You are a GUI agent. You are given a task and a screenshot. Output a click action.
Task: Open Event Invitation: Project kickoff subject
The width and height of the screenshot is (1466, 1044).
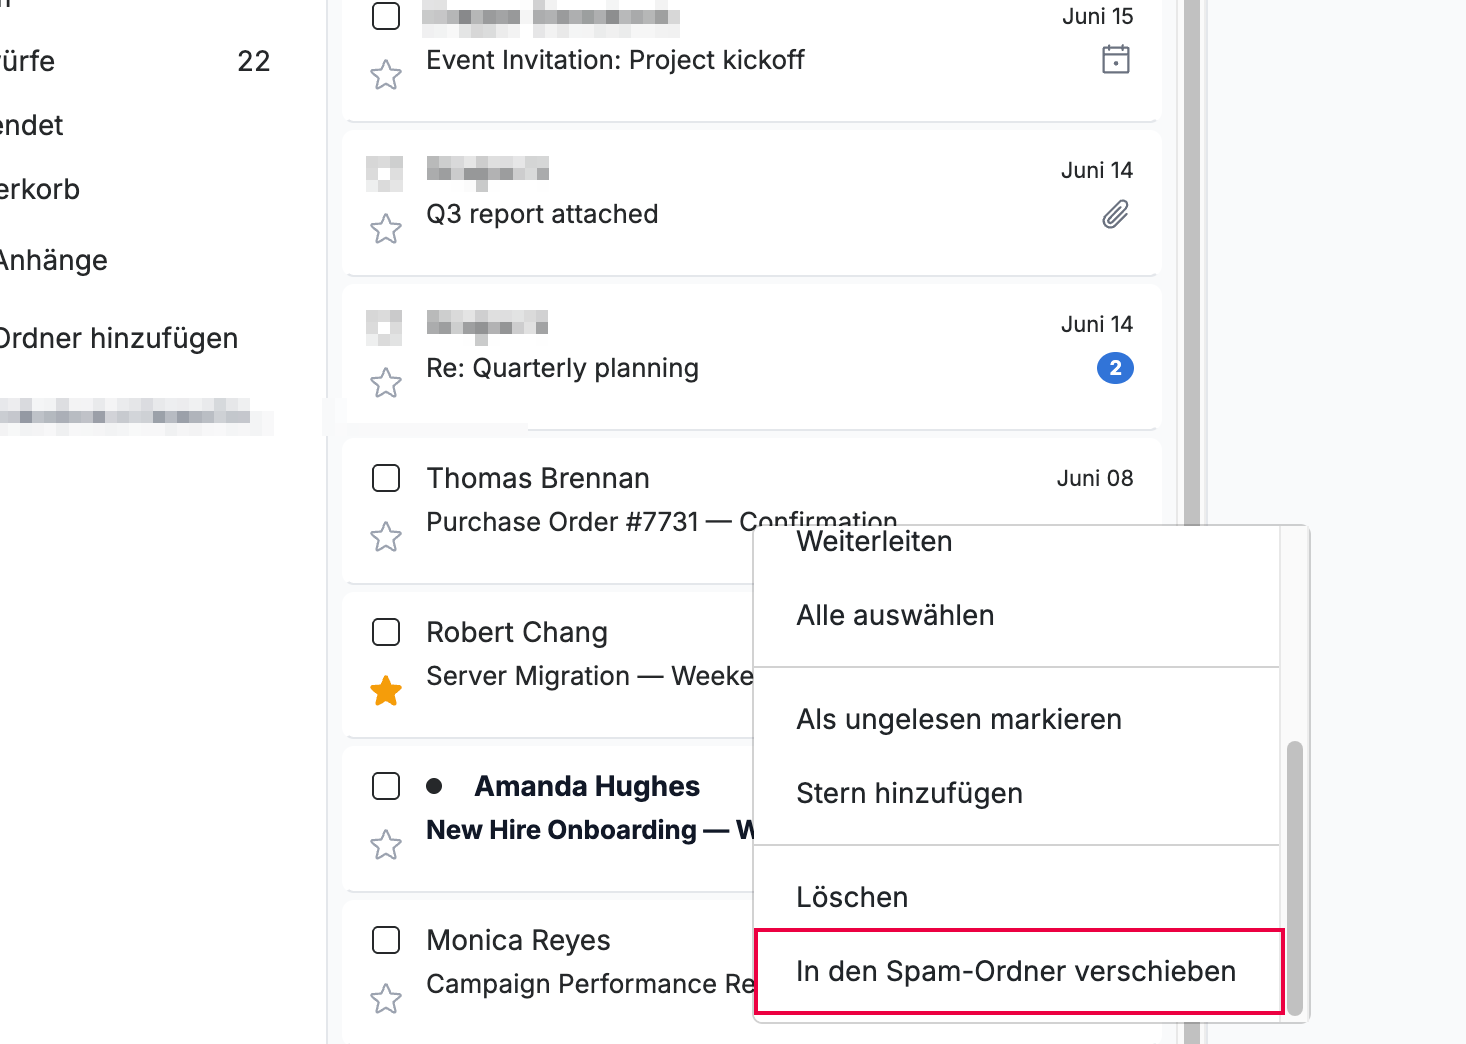(615, 60)
